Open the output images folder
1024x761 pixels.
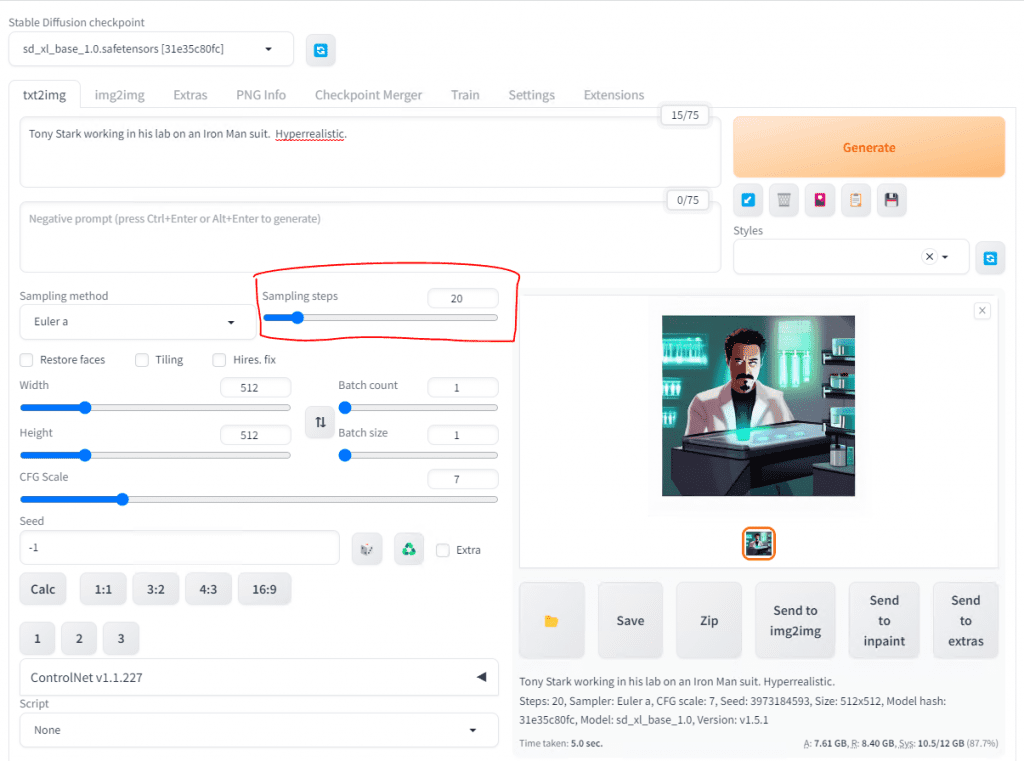pos(552,621)
